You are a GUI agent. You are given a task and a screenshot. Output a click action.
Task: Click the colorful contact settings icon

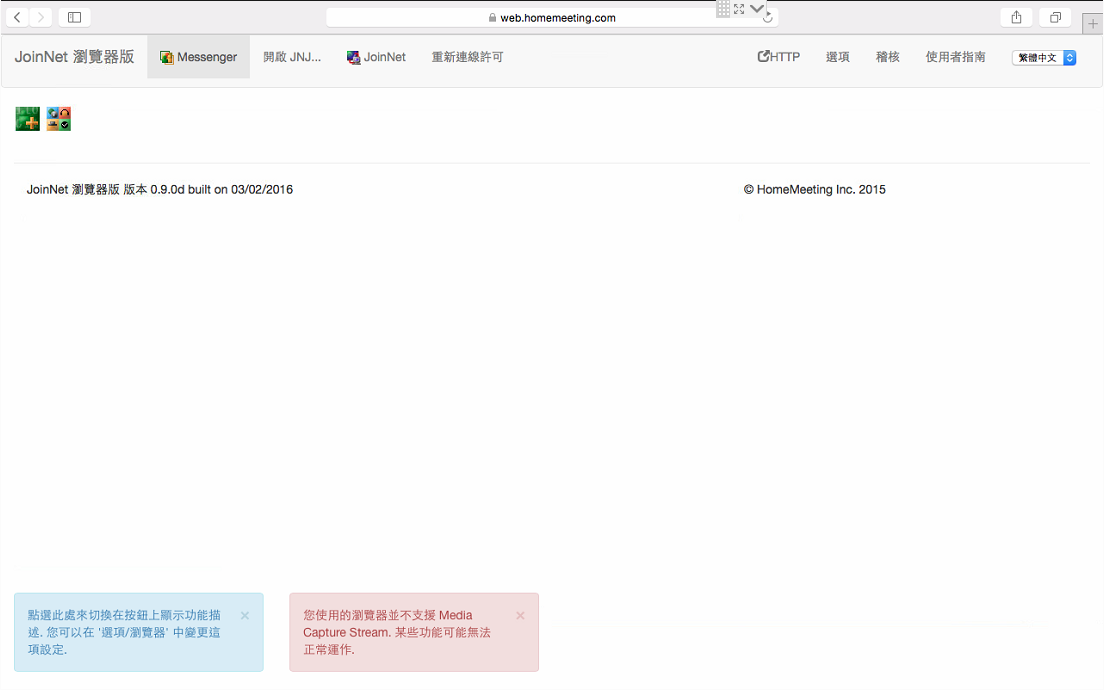point(58,119)
